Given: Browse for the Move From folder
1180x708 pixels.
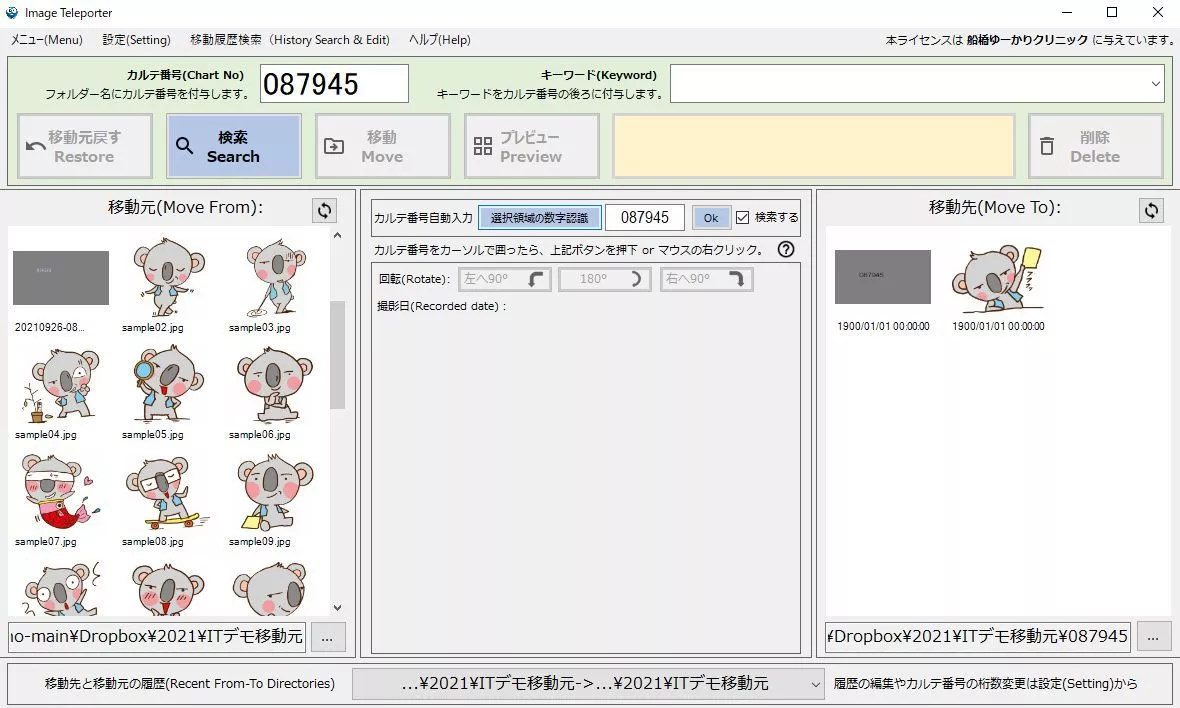Looking at the screenshot, I should 328,636.
